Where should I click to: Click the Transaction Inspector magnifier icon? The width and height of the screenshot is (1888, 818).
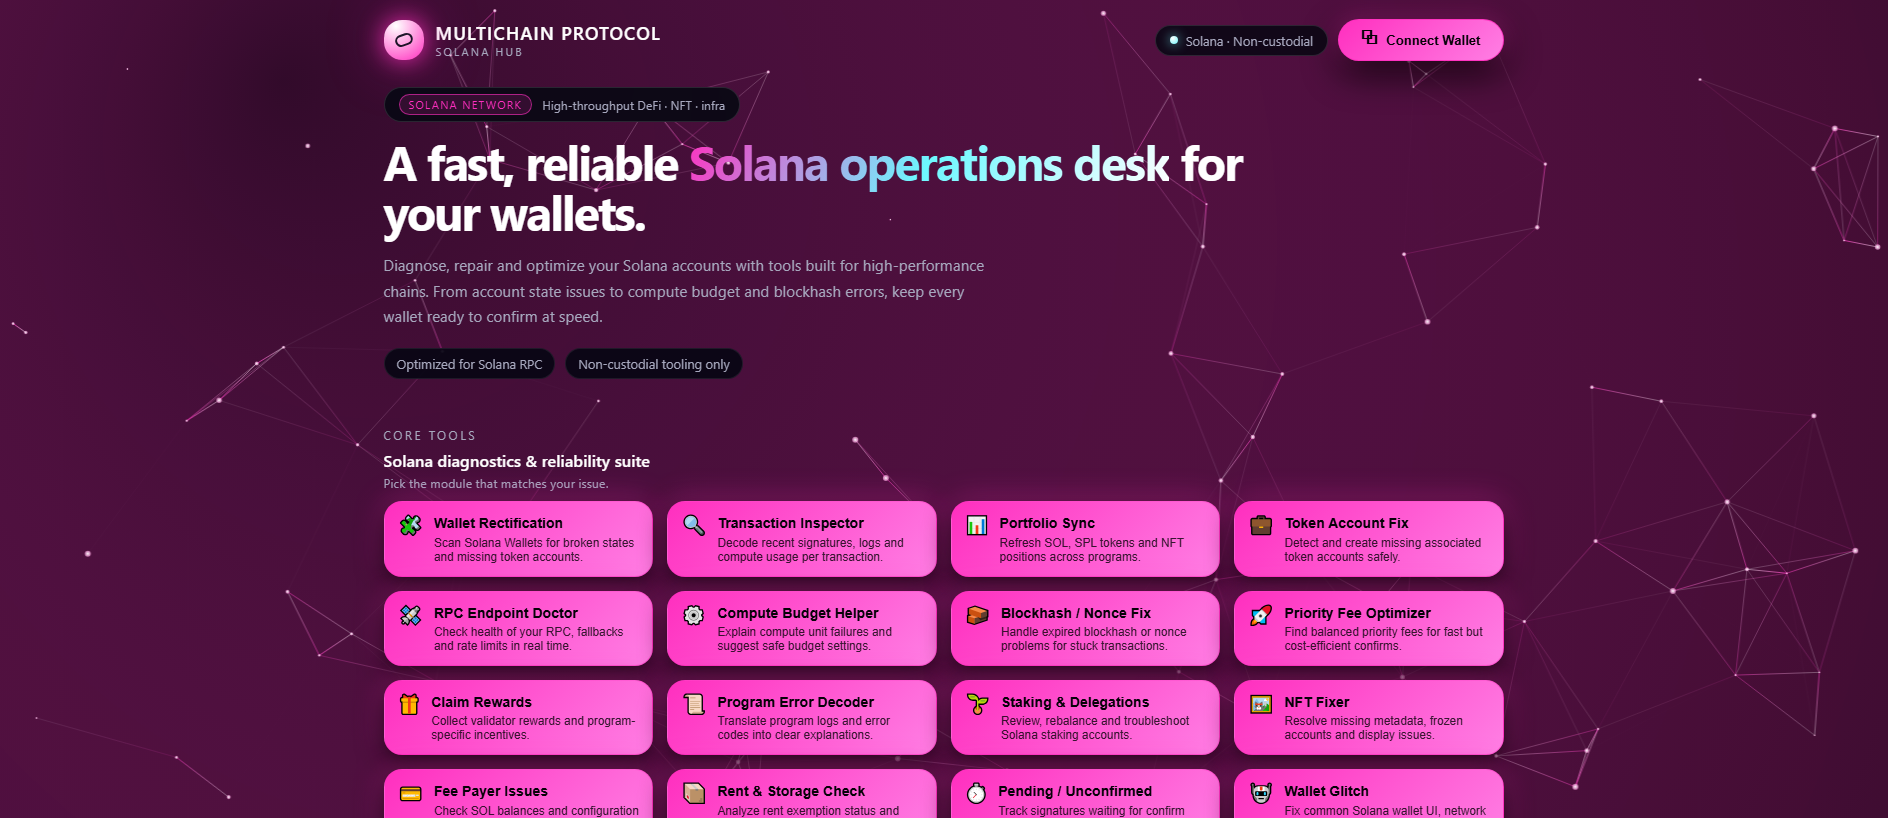[694, 525]
